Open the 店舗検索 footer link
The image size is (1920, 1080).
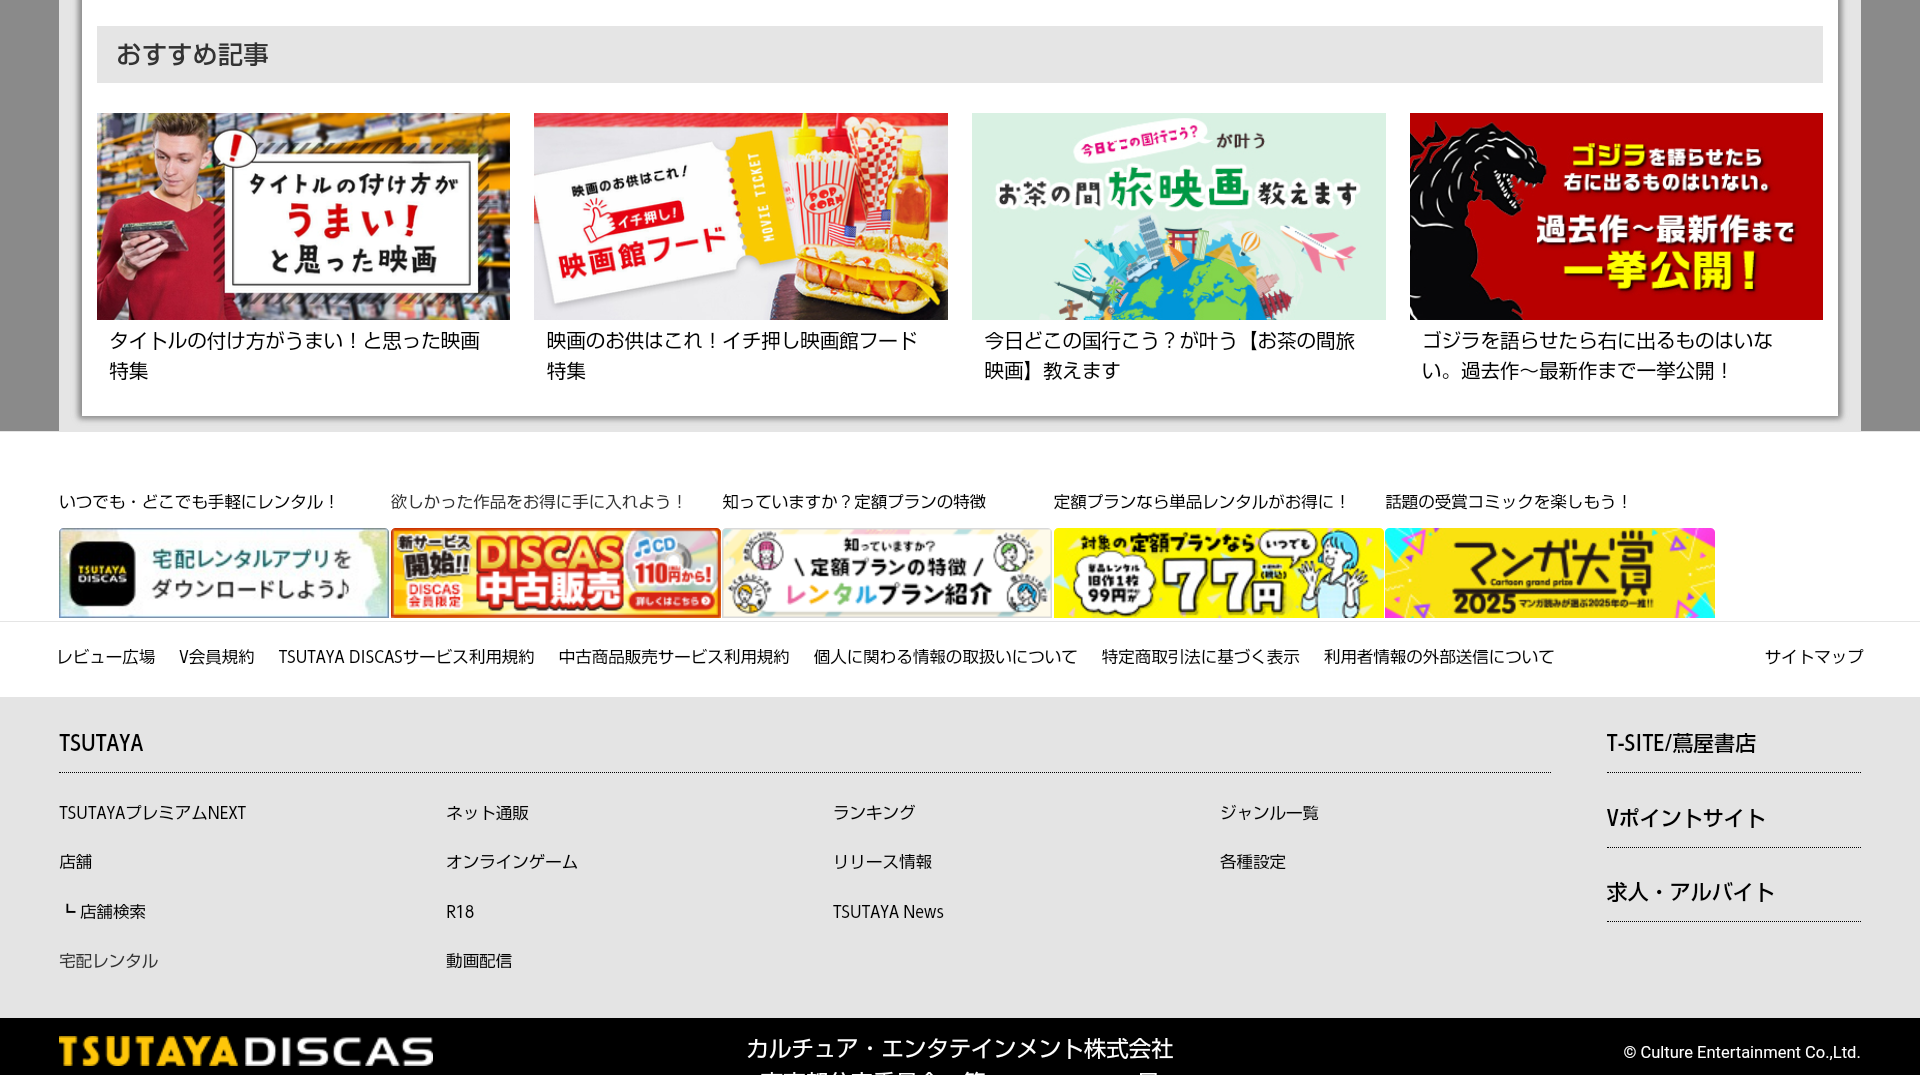pos(112,912)
